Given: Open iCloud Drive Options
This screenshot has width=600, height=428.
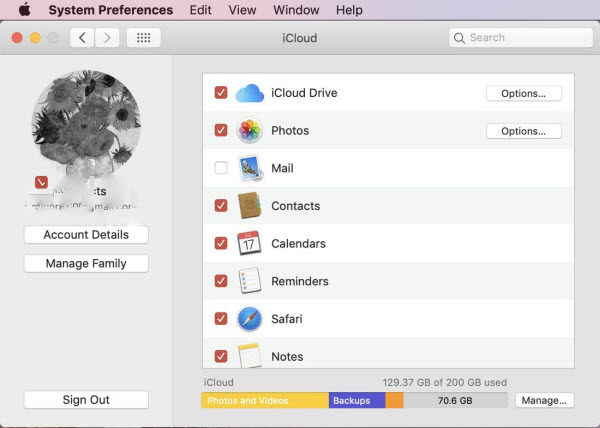Looking at the screenshot, I should coord(523,93).
